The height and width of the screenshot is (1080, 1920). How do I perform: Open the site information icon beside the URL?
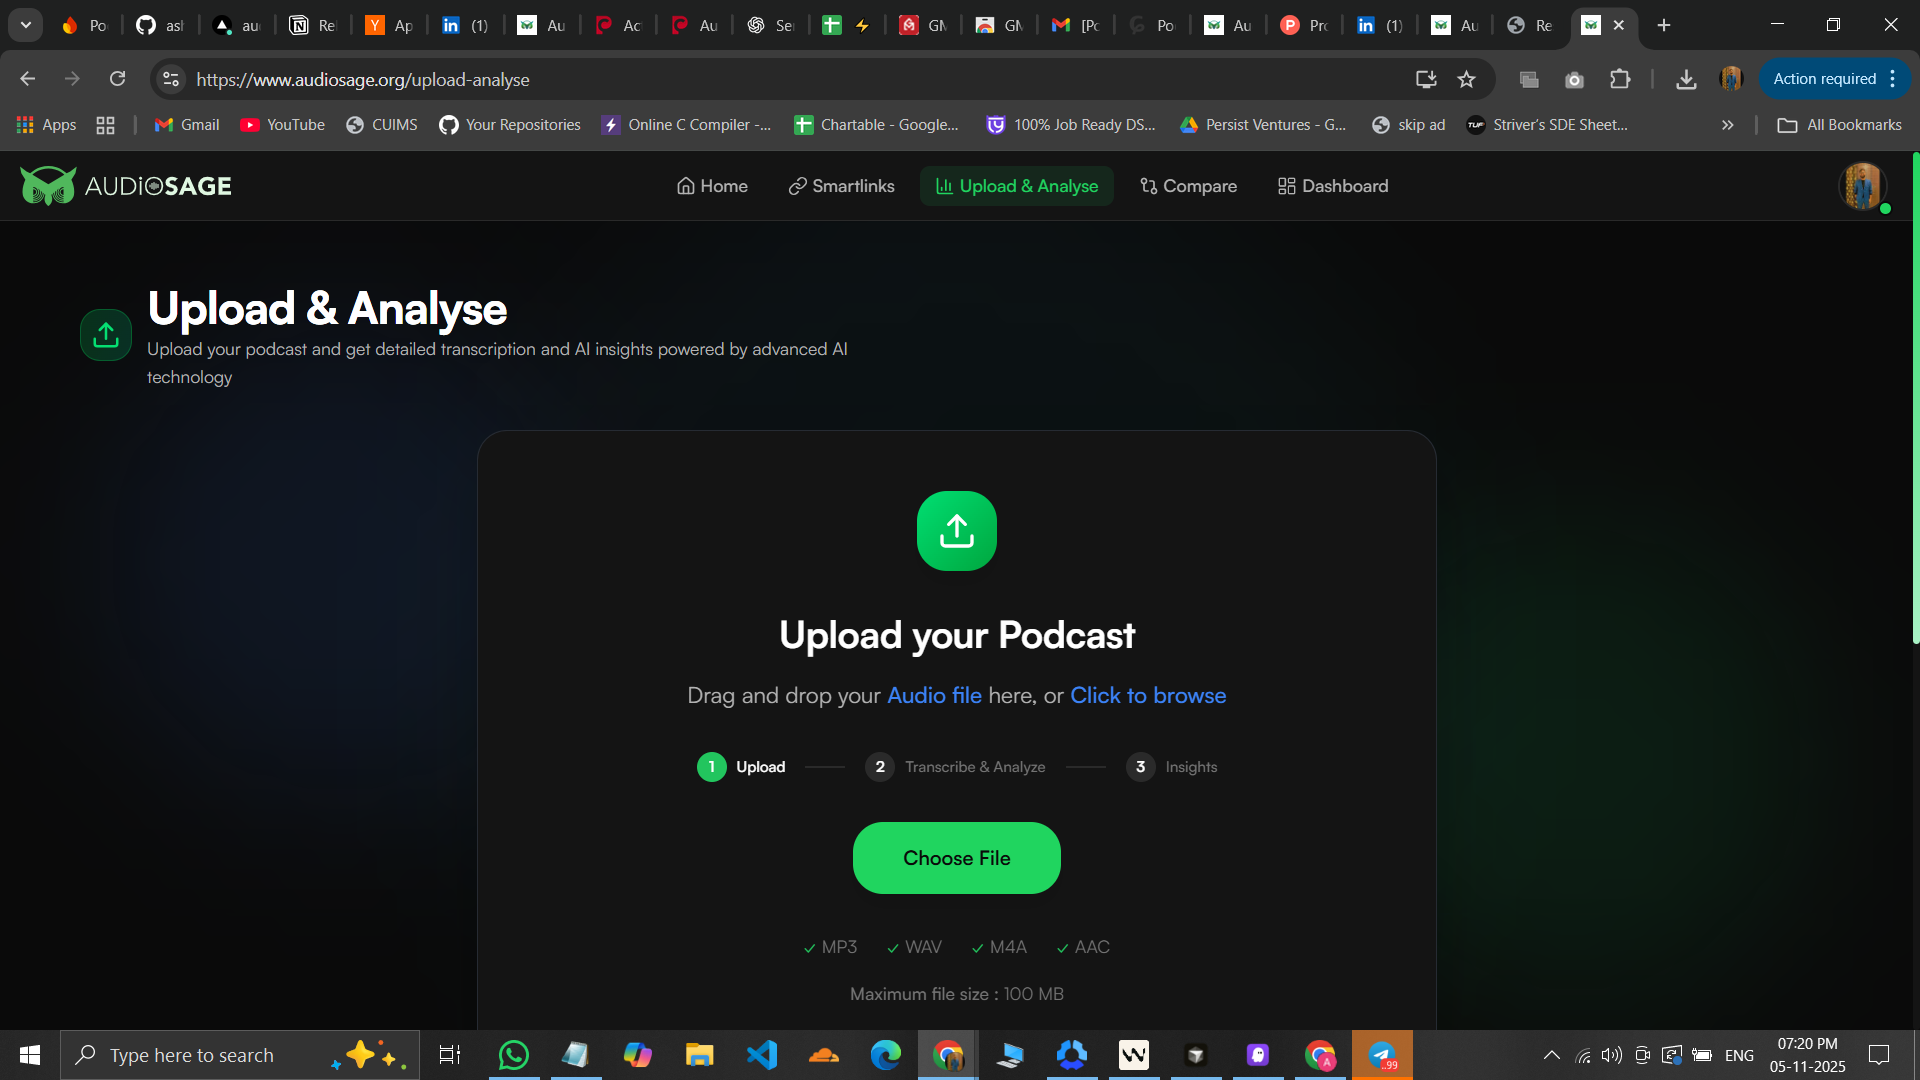171,79
